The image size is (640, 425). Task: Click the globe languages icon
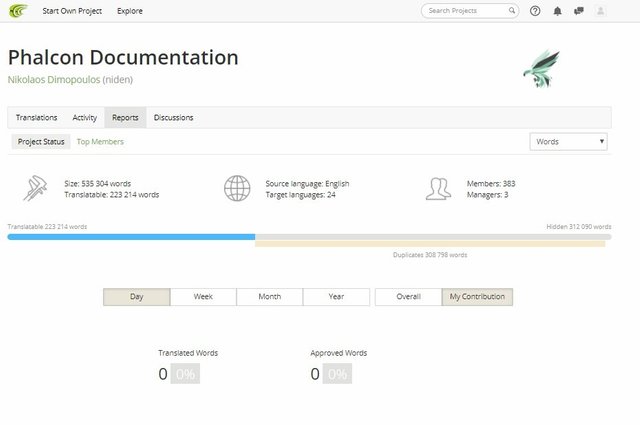(237, 188)
